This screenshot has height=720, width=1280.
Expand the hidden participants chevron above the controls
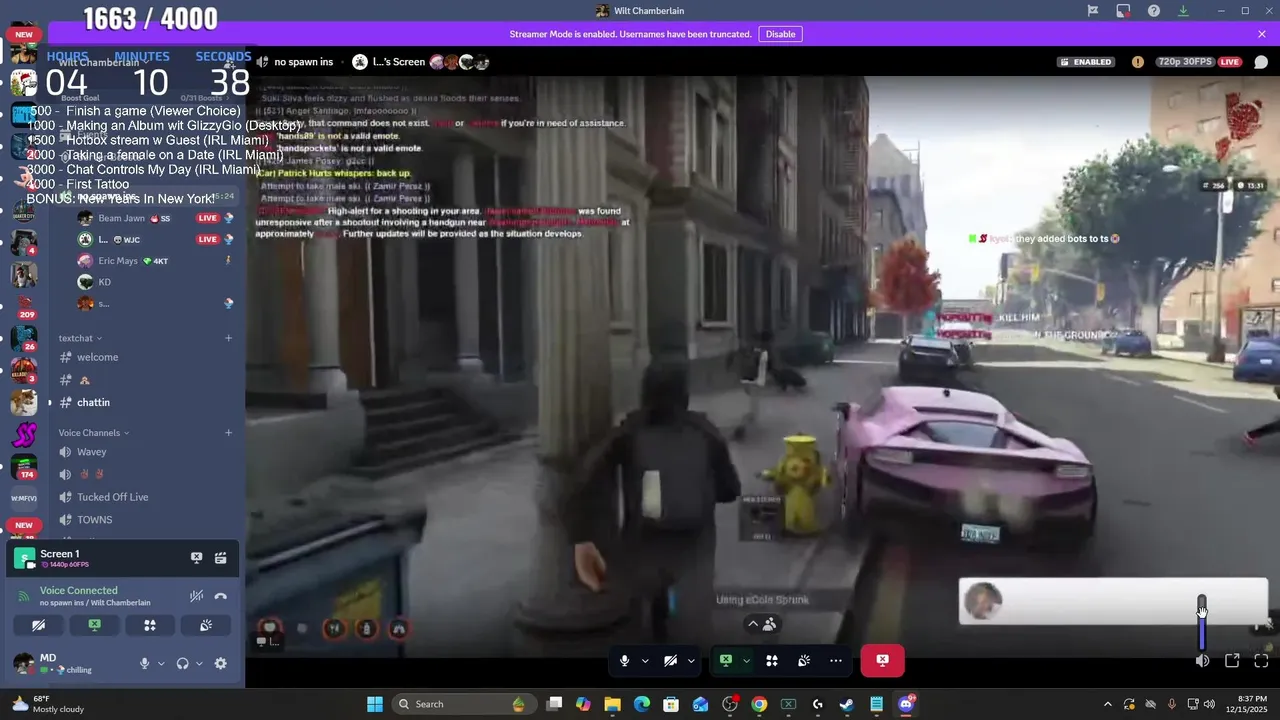(761, 624)
